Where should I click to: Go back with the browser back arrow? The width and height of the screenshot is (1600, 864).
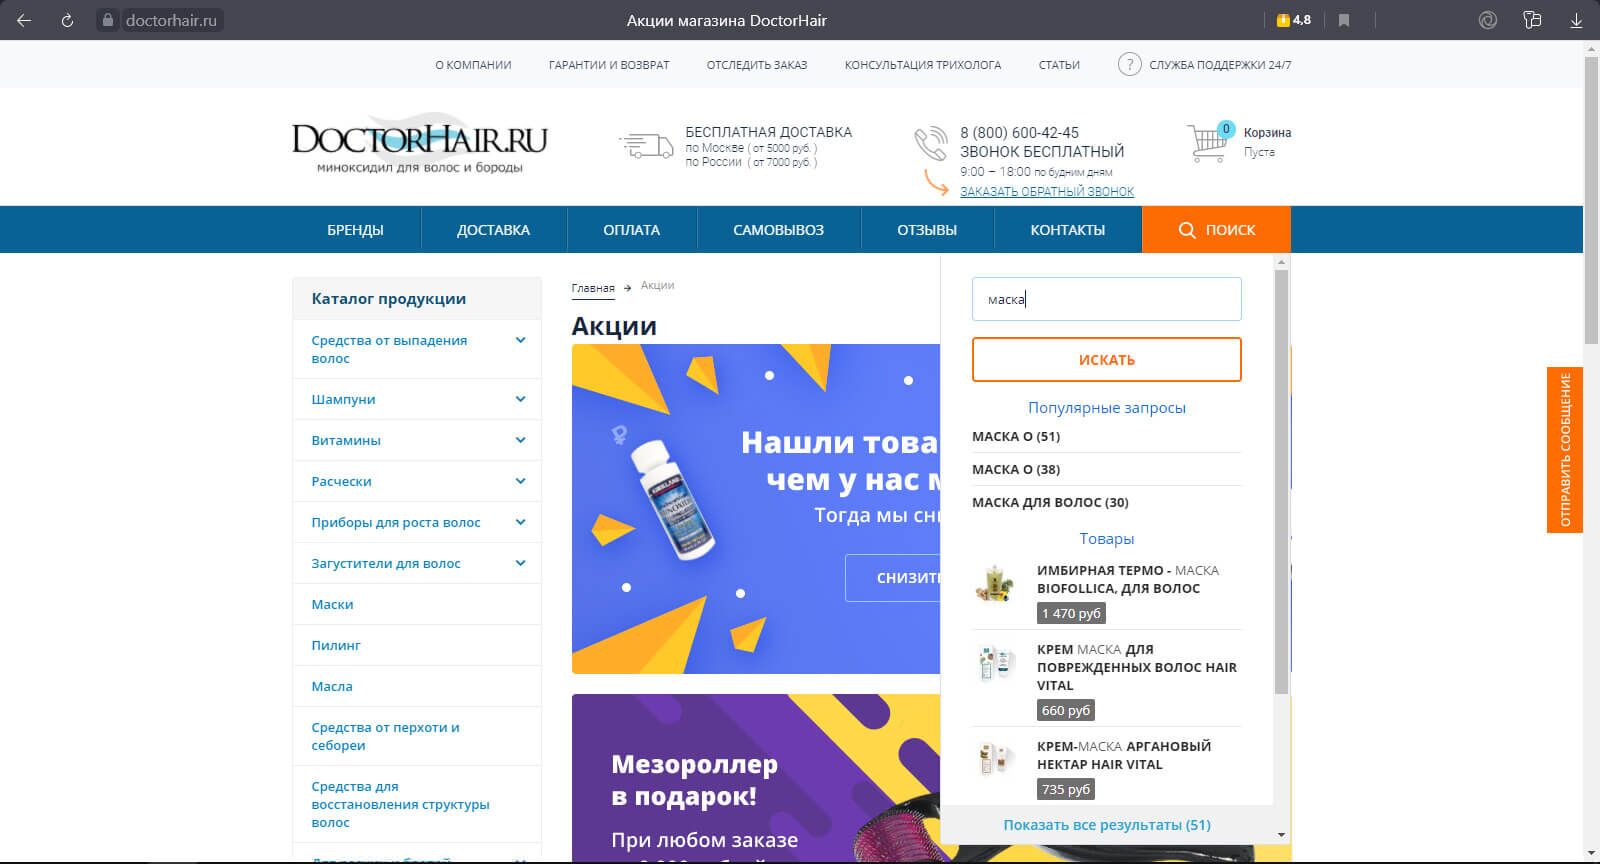coord(24,20)
